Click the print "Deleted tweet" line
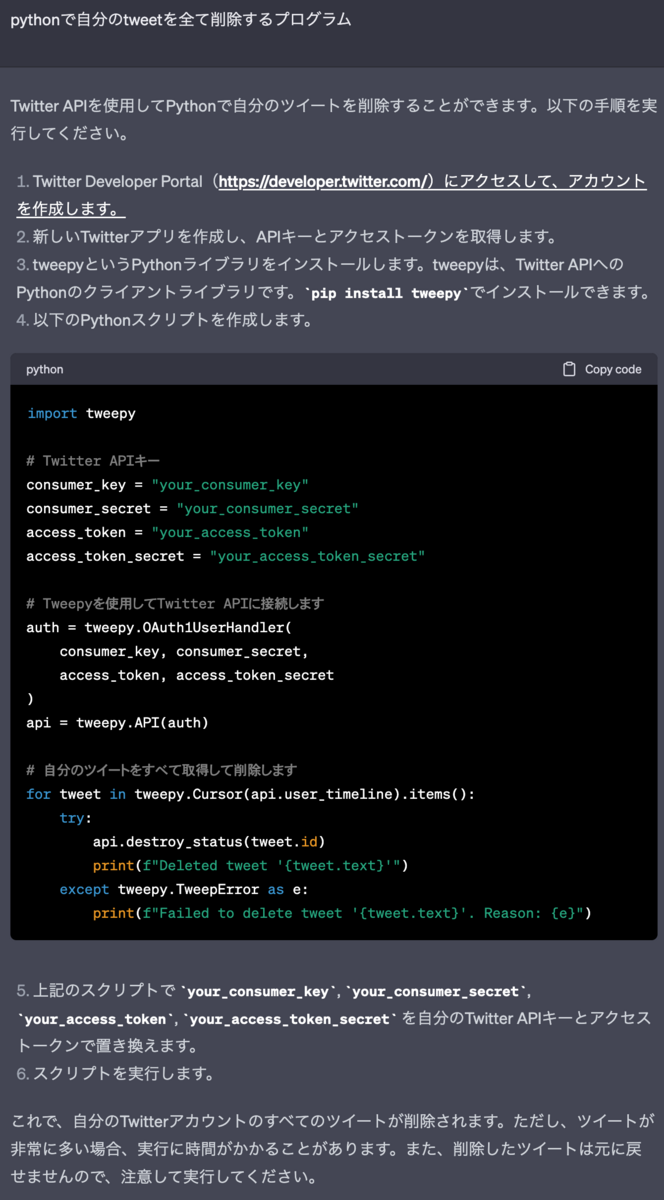The height and width of the screenshot is (1200, 664). pyautogui.click(x=251, y=866)
